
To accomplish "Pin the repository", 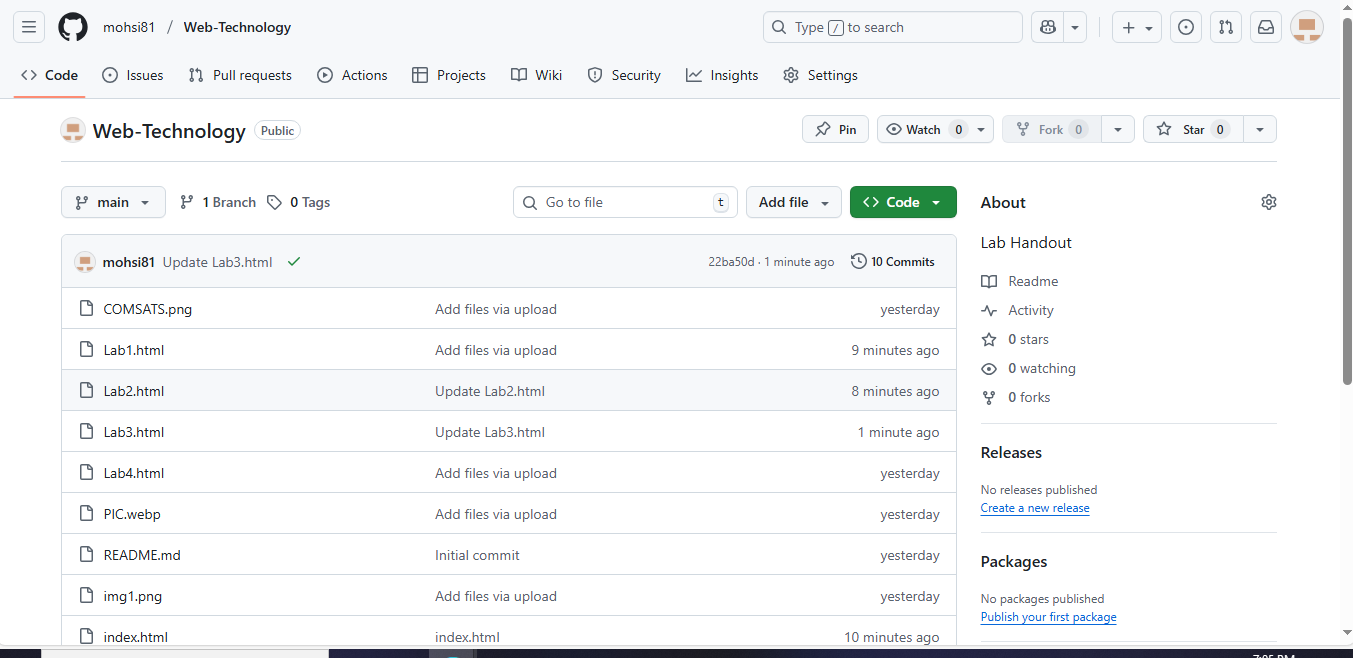I will pyautogui.click(x=835, y=129).
